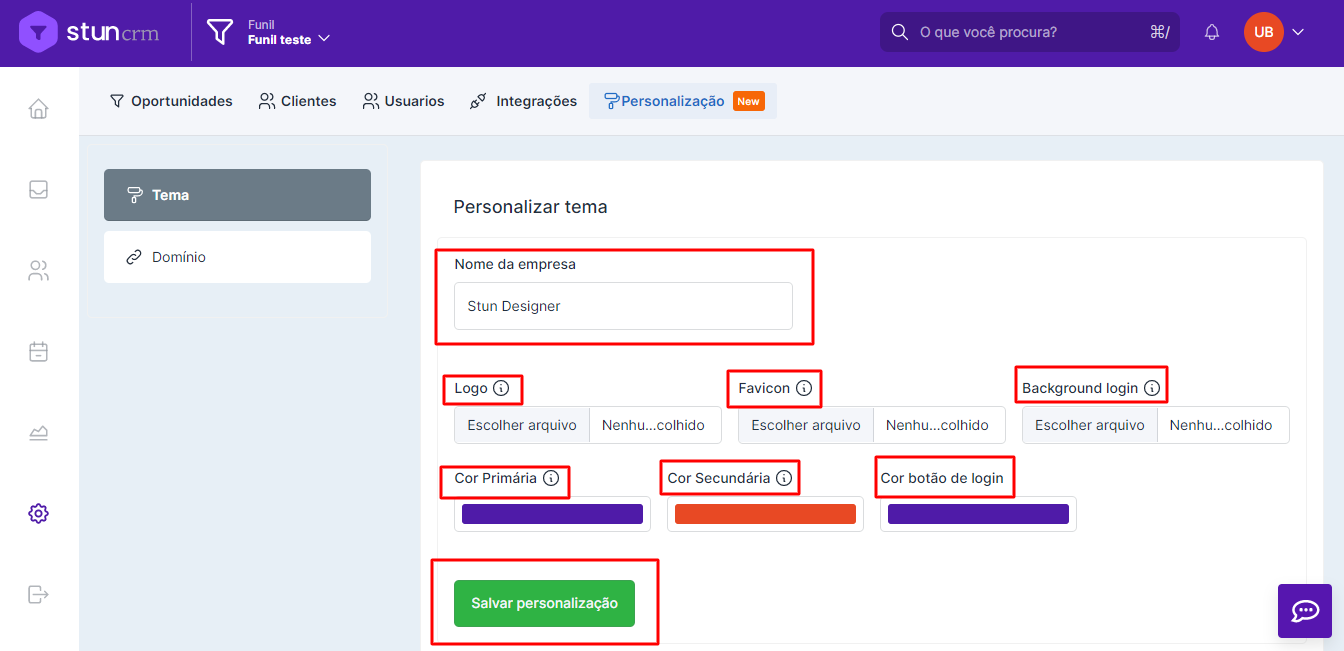Click Salvar personalização button
This screenshot has height=651, width=1344.
[544, 603]
